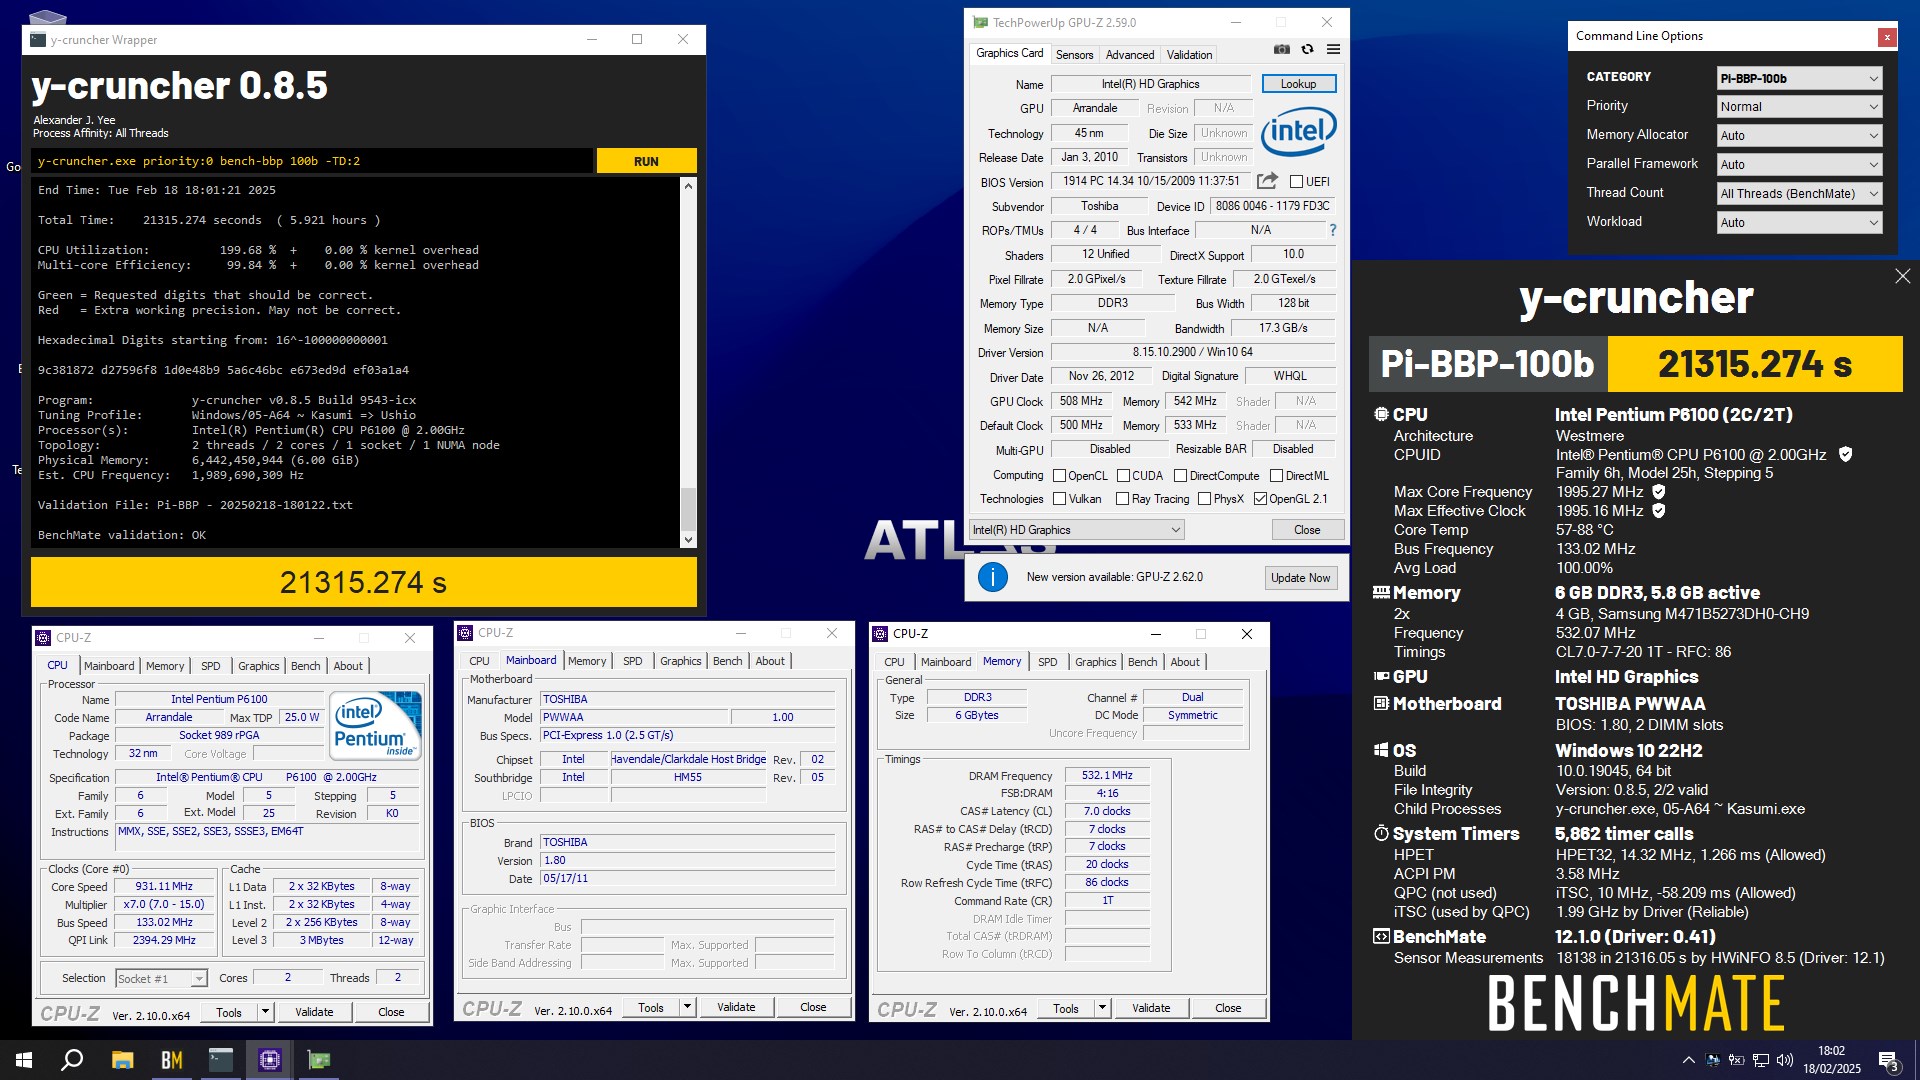Click the Memory section icon in BenchMate
This screenshot has height=1080, width=1920.
point(1381,592)
